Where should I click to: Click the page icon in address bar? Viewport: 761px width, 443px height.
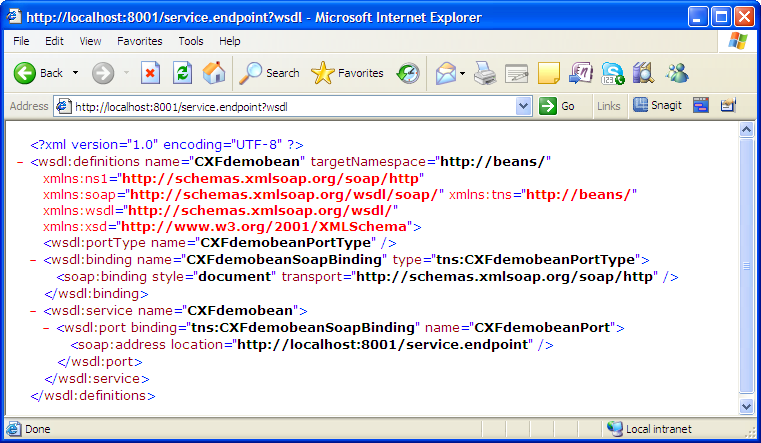64,106
